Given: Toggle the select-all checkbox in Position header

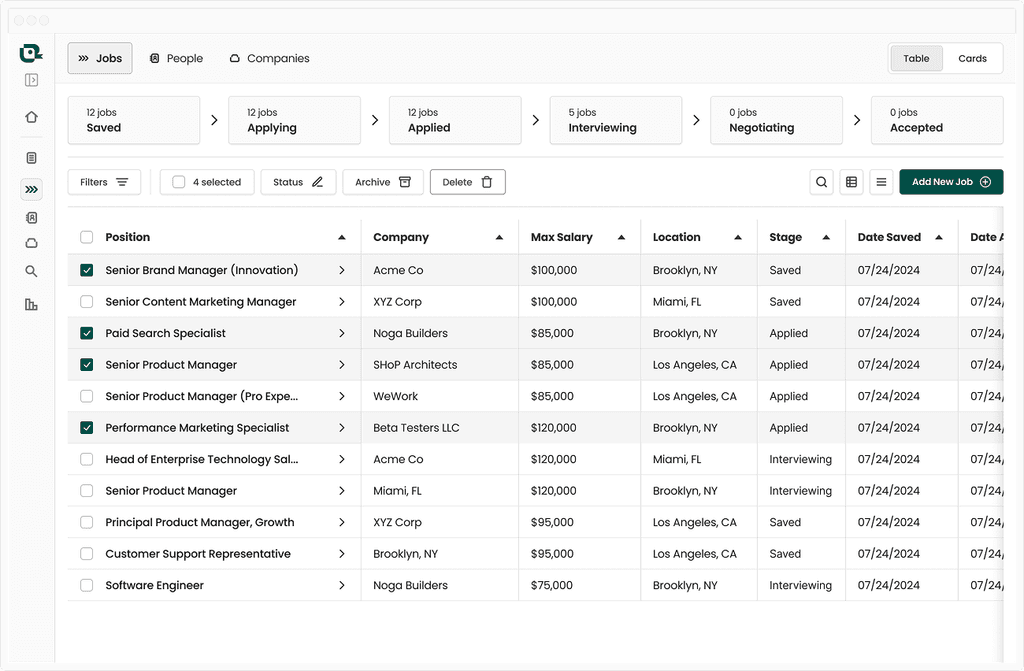Looking at the screenshot, I should pos(86,237).
